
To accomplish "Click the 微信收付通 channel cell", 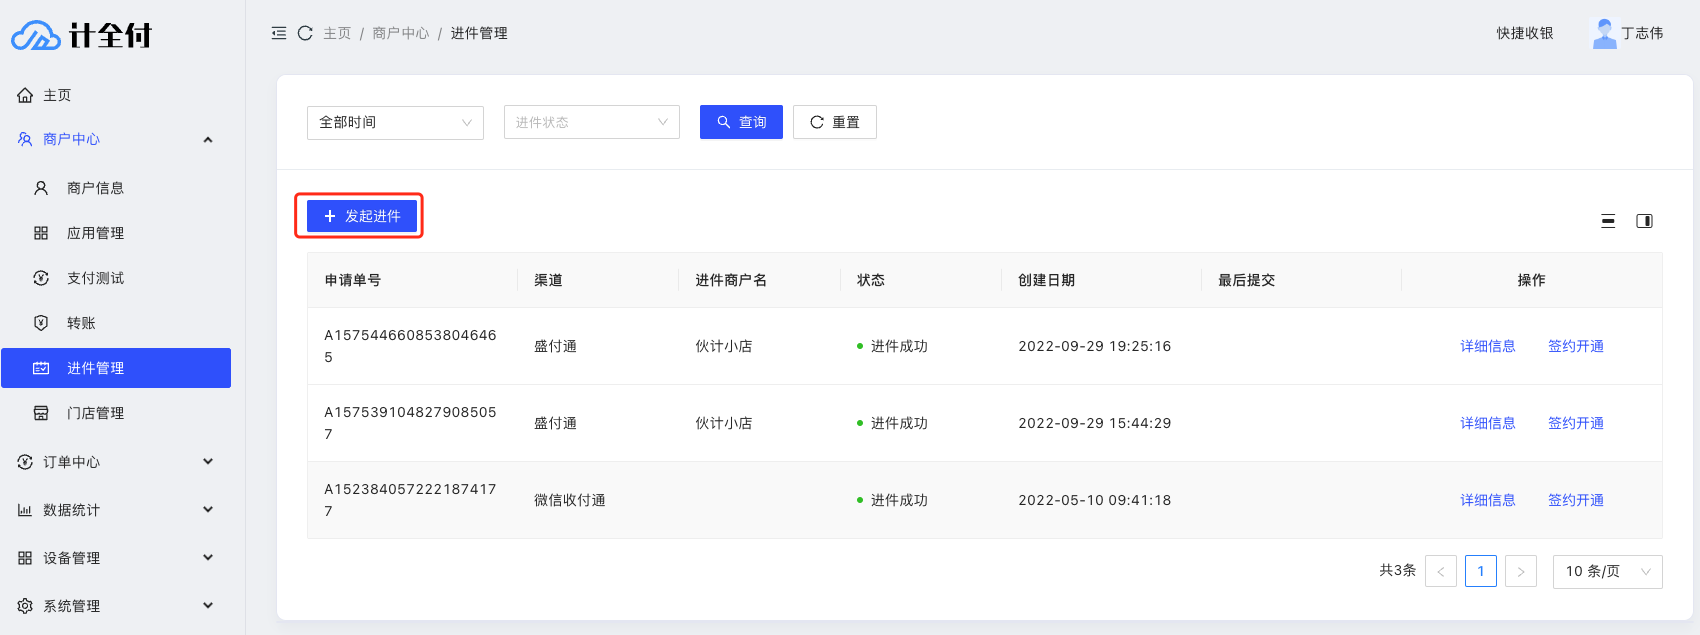I will click(x=570, y=500).
